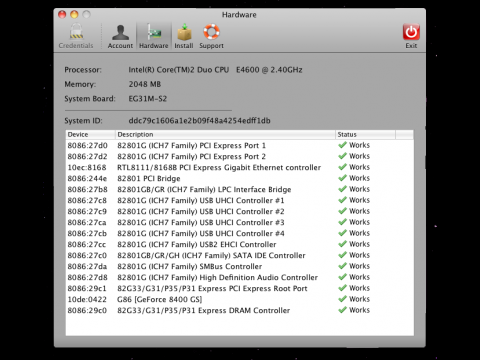Click the green checkmark for GeForce 8400 GS
Screen dimensions: 480x360
342,299
